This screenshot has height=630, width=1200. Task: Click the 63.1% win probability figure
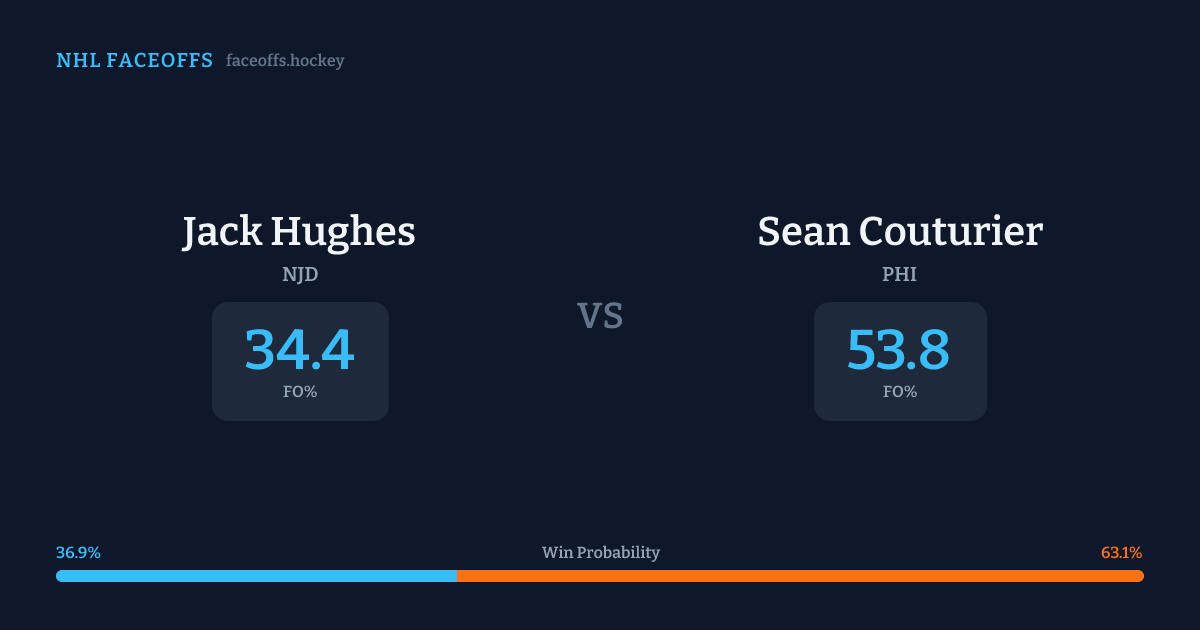[x=1121, y=553]
